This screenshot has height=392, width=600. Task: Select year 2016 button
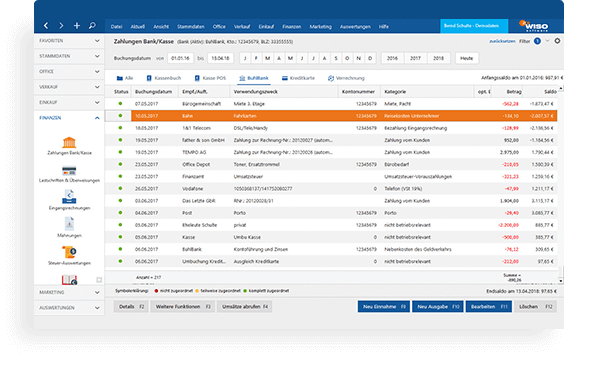coord(392,58)
